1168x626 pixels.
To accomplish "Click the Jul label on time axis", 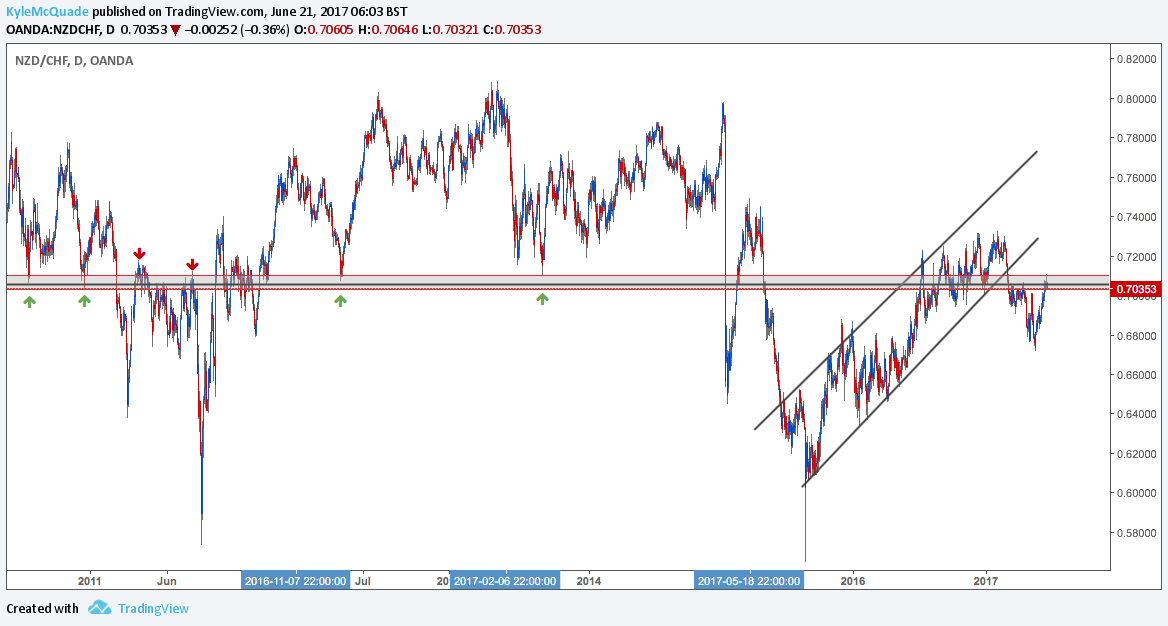I will pos(363,581).
